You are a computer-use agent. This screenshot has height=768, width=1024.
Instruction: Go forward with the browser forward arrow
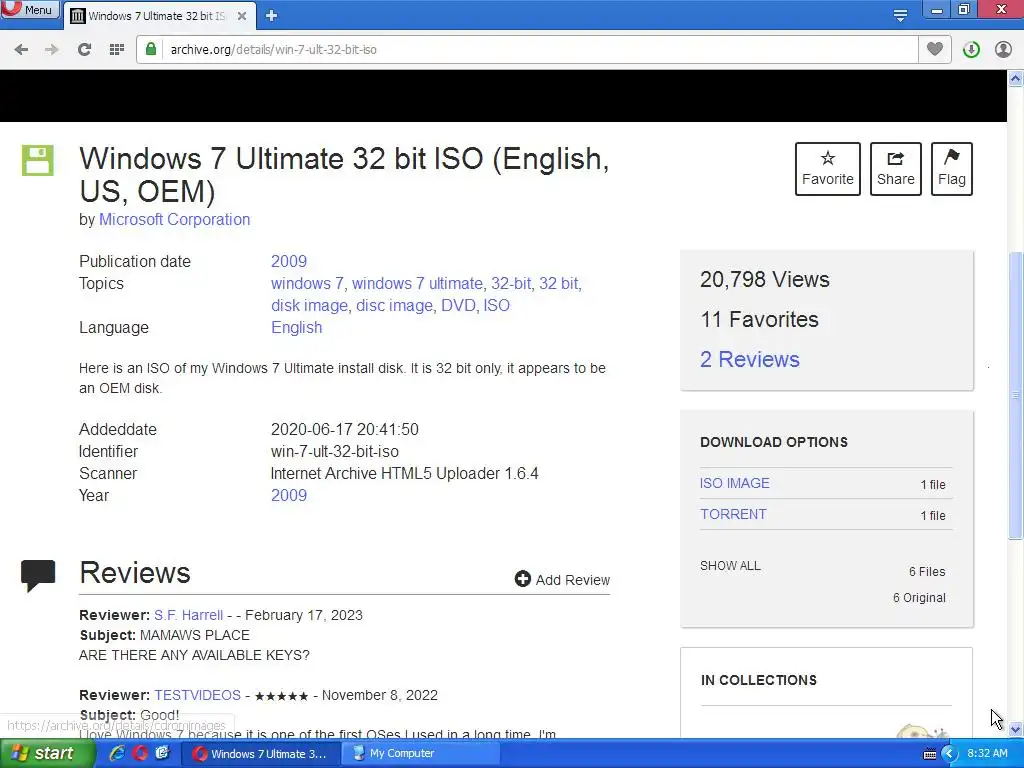[52, 50]
